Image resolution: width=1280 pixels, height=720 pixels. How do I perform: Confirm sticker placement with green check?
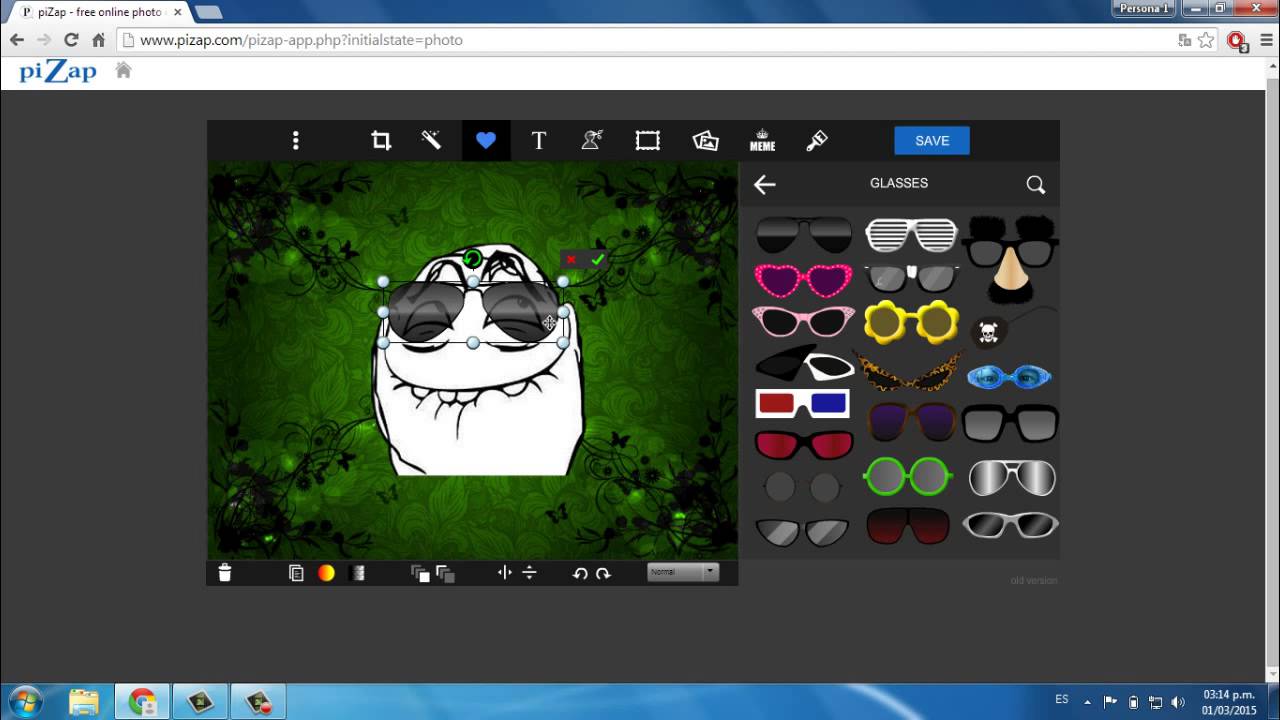[x=597, y=259]
